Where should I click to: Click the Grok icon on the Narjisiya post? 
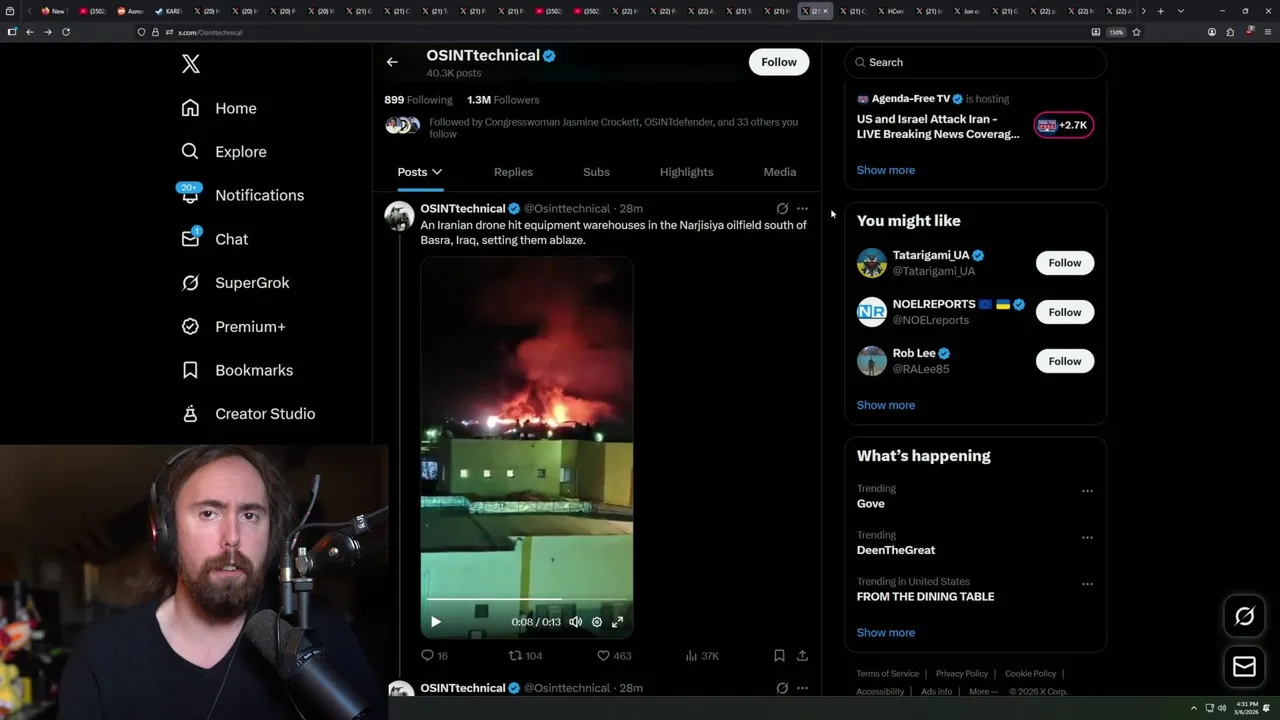pyautogui.click(x=782, y=209)
